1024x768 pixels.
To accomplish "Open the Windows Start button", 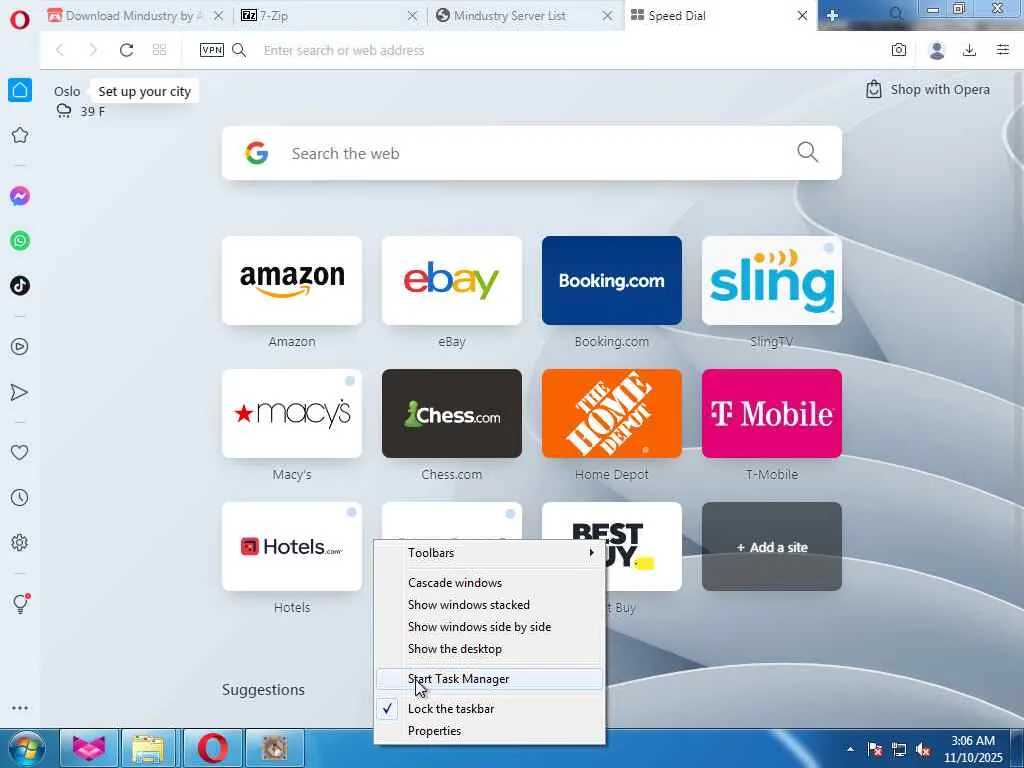I will pos(25,748).
